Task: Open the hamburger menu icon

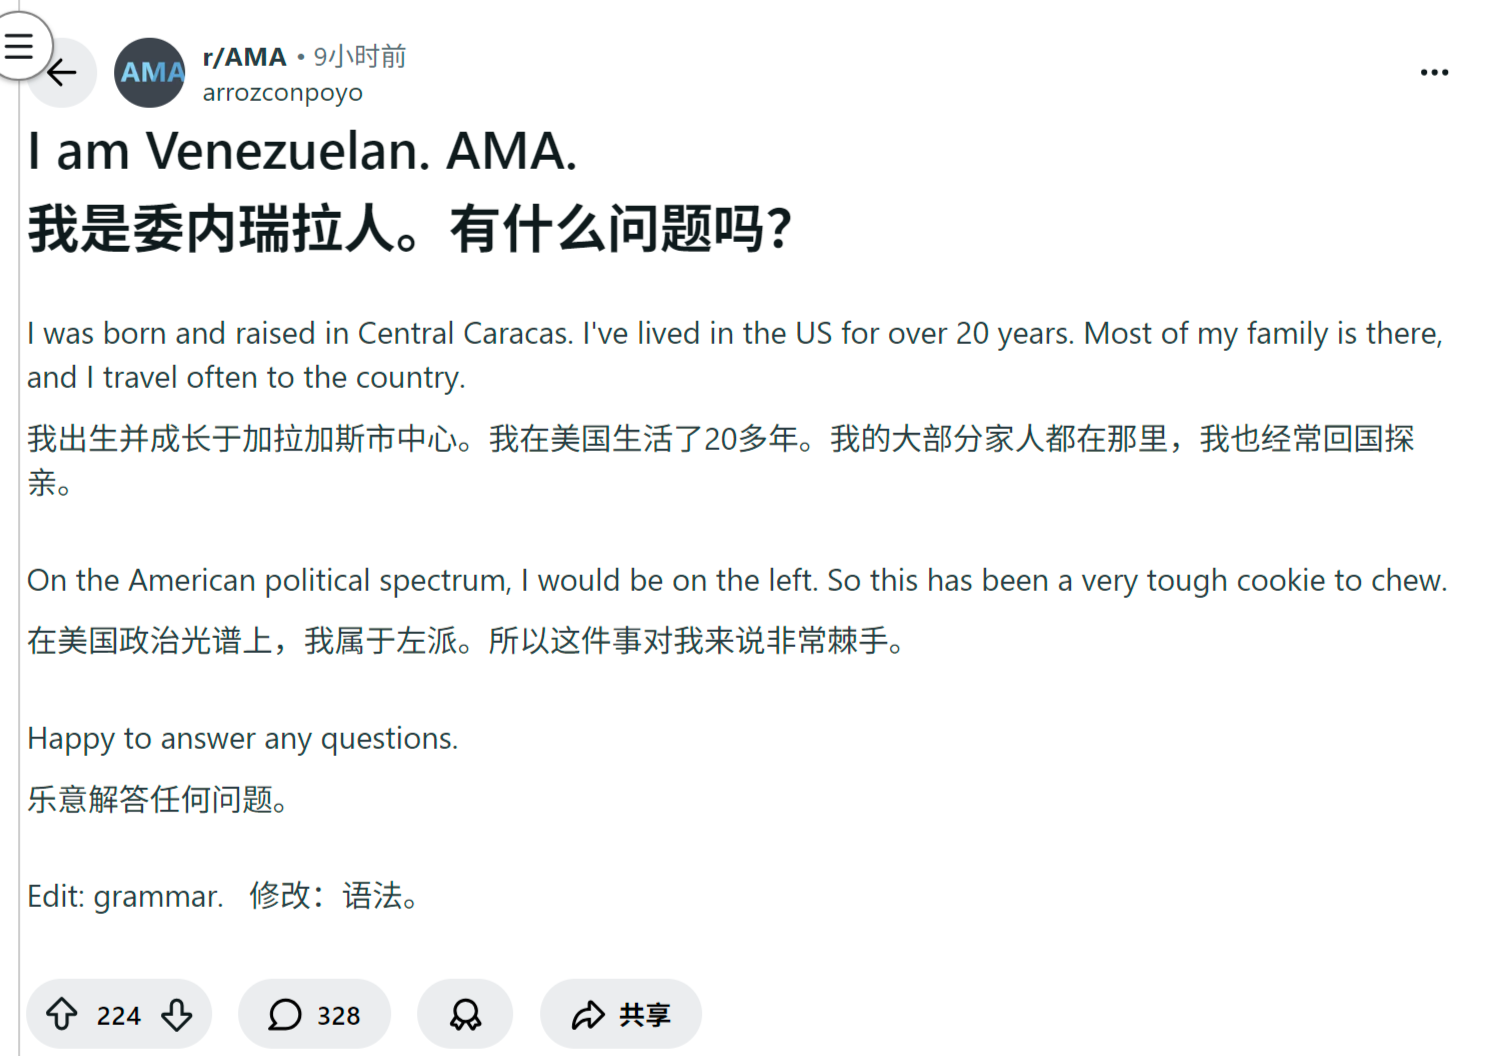Action: [18, 46]
